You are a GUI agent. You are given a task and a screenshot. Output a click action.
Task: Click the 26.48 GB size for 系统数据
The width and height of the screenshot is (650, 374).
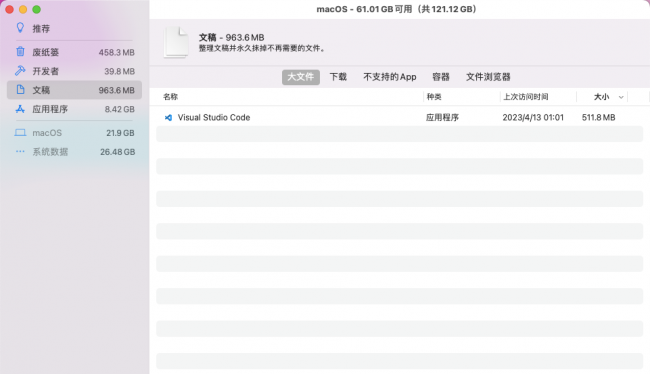click(x=118, y=152)
